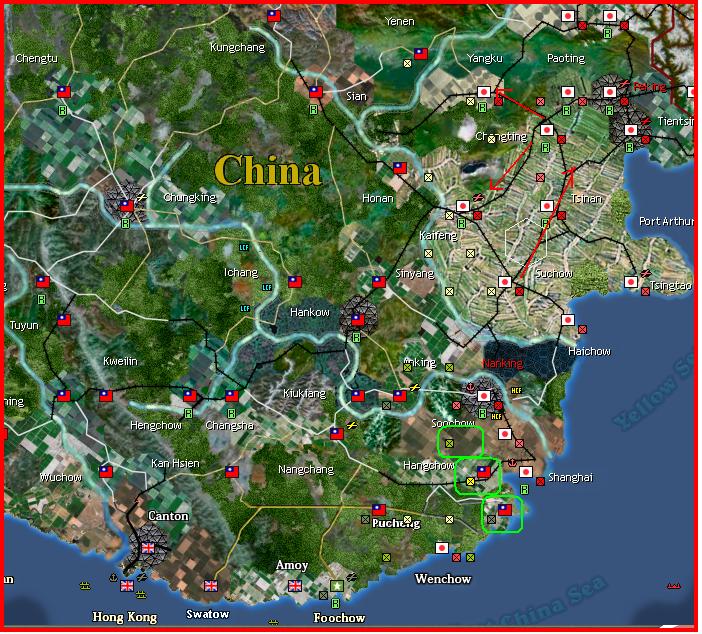Image resolution: width=702 pixels, height=634 pixels.
Task: Click the Japanese flag left of Suchow
Action: (505, 282)
